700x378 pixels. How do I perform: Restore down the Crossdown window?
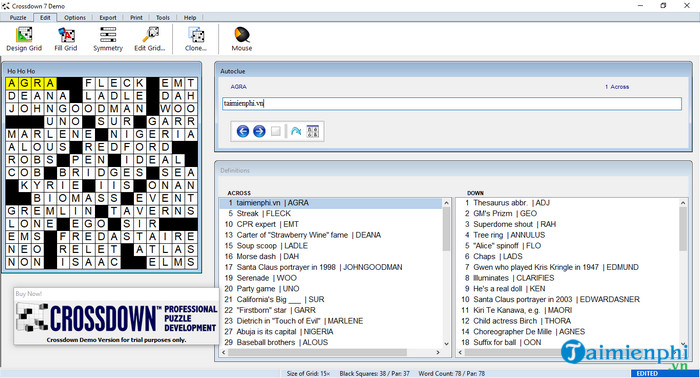pos(663,5)
